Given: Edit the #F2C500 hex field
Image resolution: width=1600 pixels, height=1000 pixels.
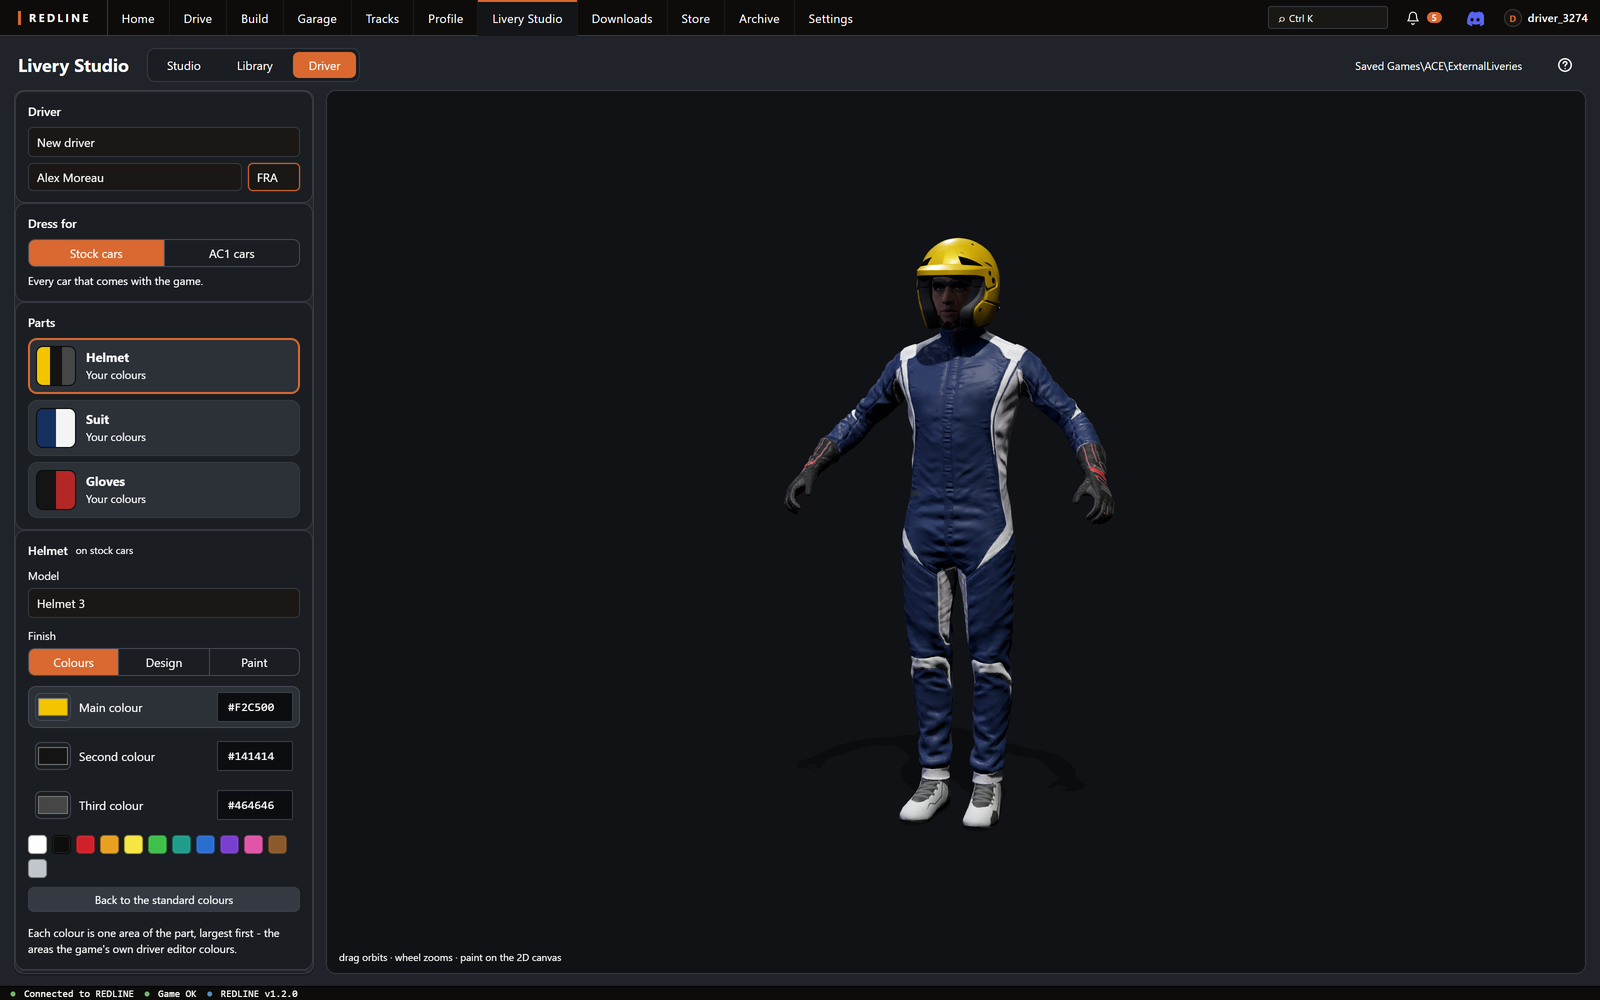Looking at the screenshot, I should 255,707.
